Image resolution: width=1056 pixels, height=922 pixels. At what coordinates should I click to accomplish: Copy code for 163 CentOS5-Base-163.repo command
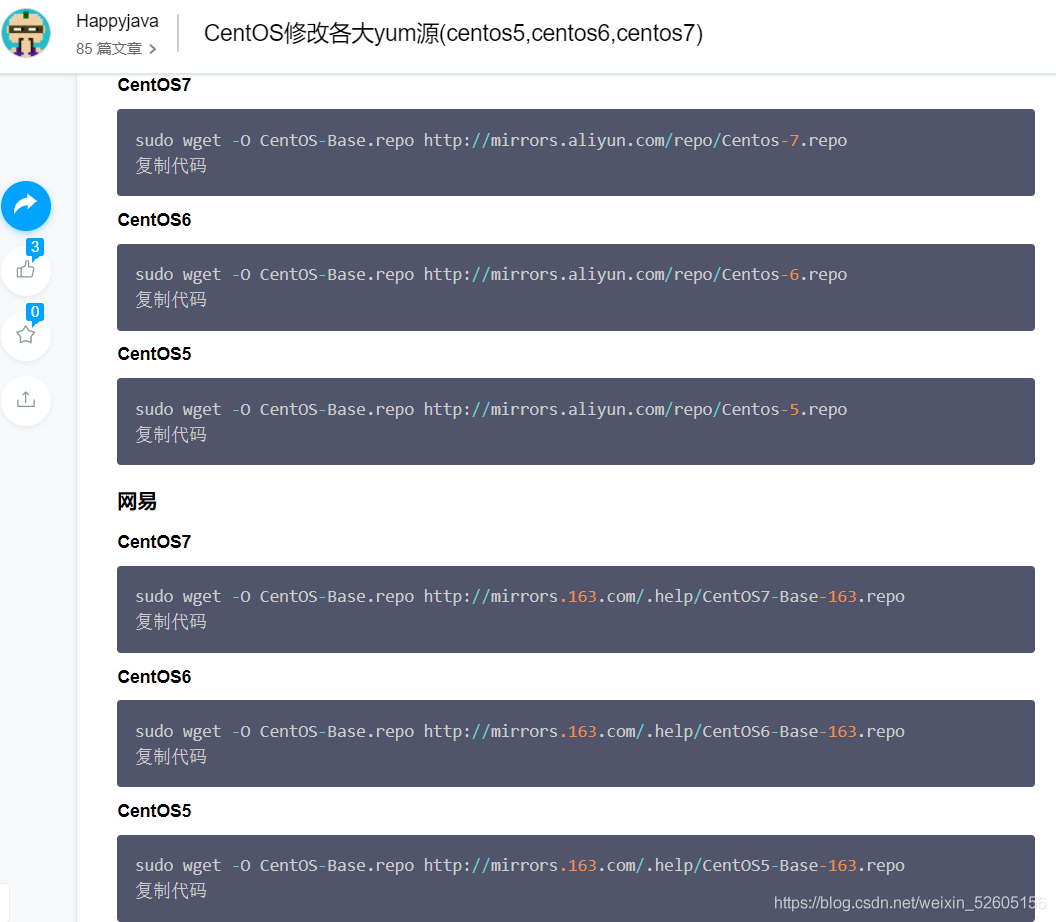click(x=171, y=890)
